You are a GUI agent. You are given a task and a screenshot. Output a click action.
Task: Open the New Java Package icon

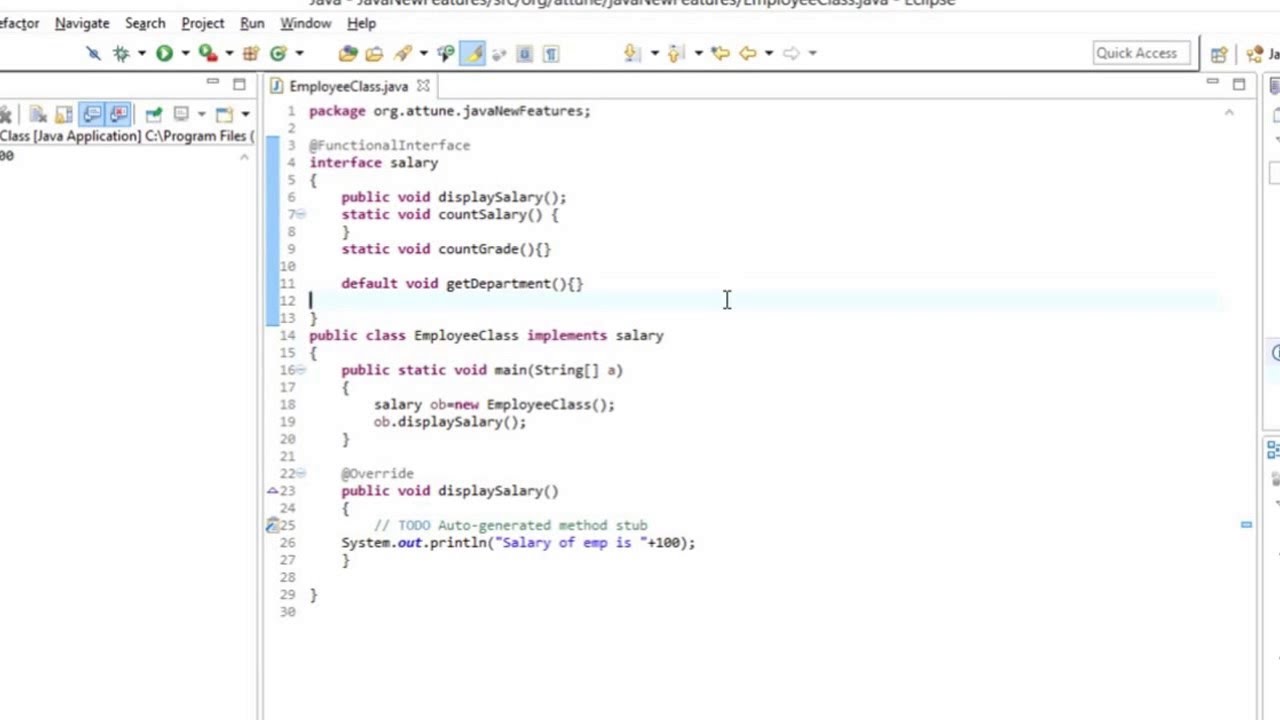click(251, 53)
